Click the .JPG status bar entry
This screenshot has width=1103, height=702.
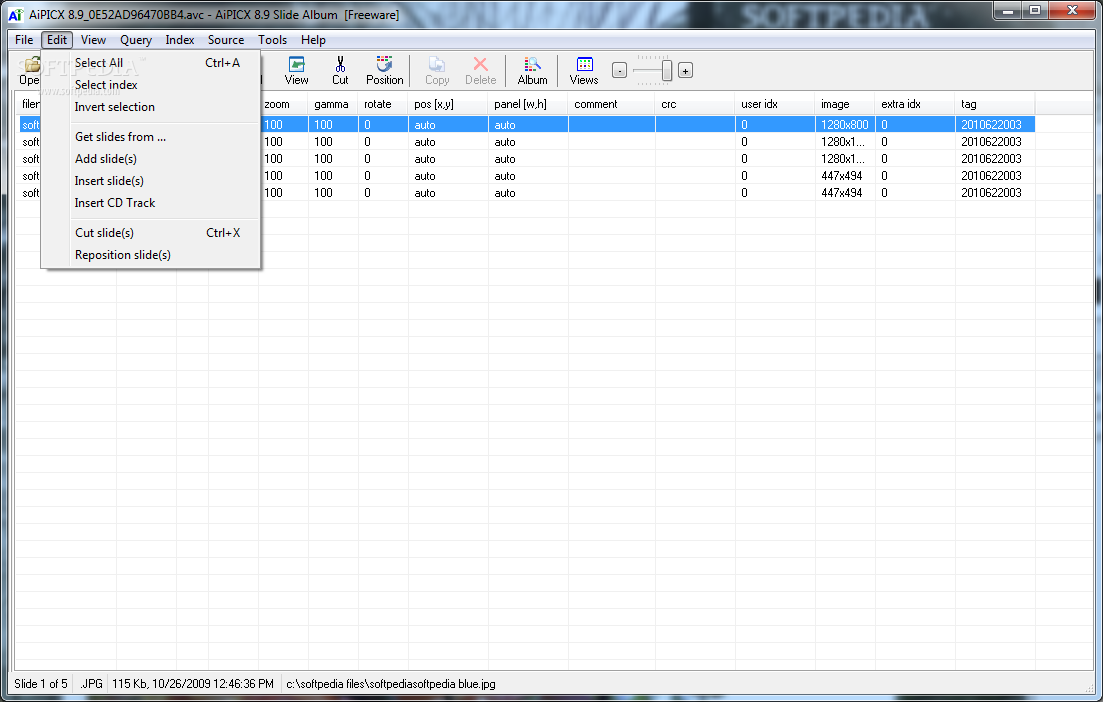point(91,684)
